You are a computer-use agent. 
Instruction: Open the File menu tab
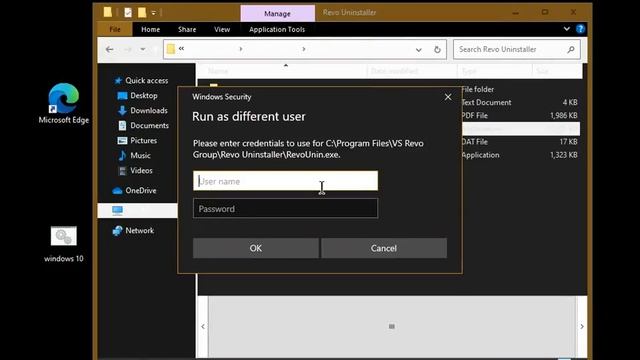(x=115, y=29)
